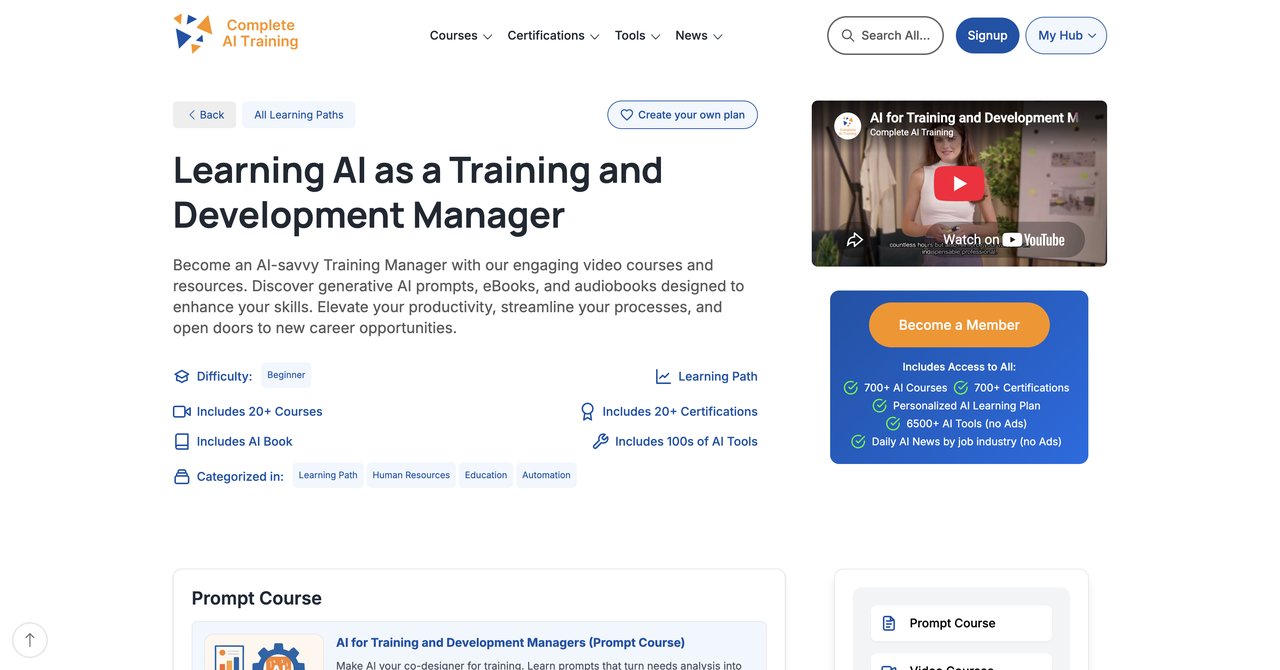1280x670 pixels.
Task: Click the award ribbon certifications icon
Action: [588, 412]
